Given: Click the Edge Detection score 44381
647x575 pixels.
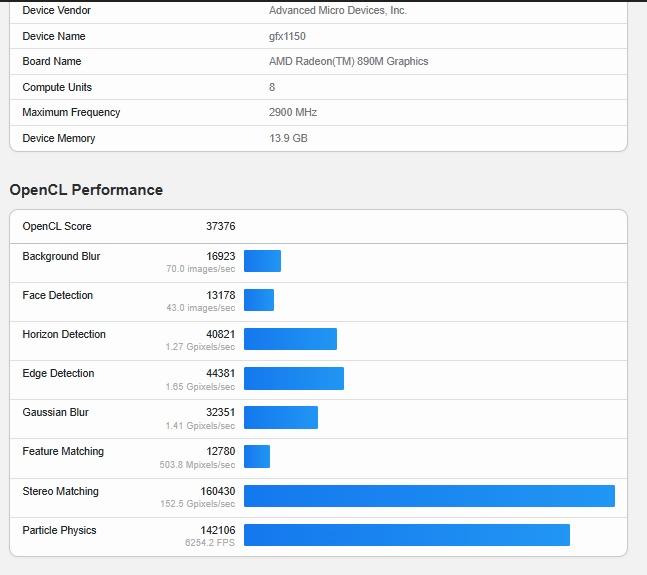Looking at the screenshot, I should pos(220,373).
